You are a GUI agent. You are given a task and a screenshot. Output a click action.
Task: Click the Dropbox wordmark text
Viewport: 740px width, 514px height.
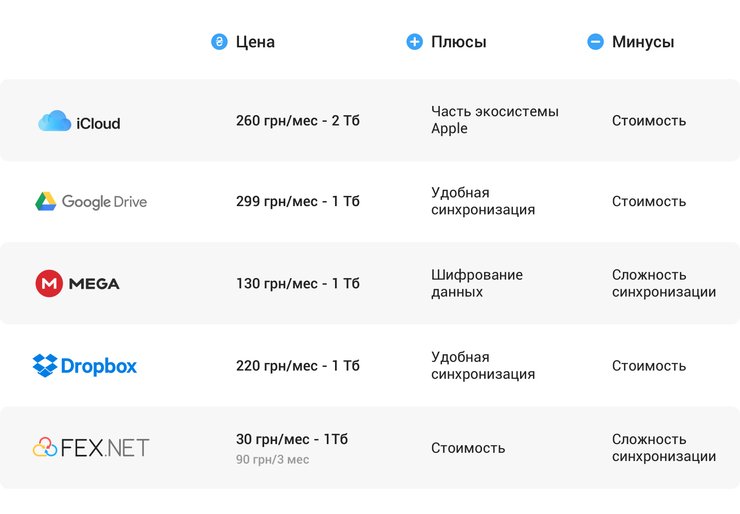coord(99,366)
